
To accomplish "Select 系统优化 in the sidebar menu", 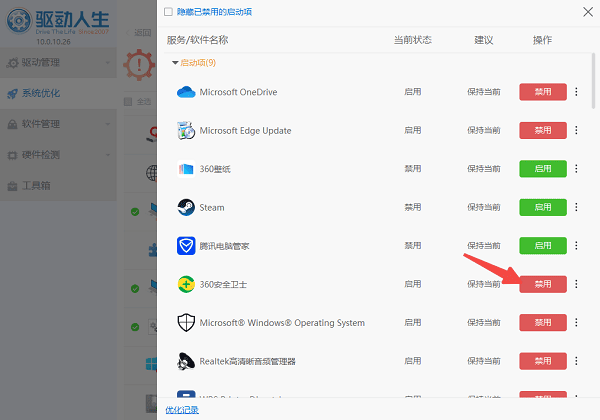I will tap(58, 93).
